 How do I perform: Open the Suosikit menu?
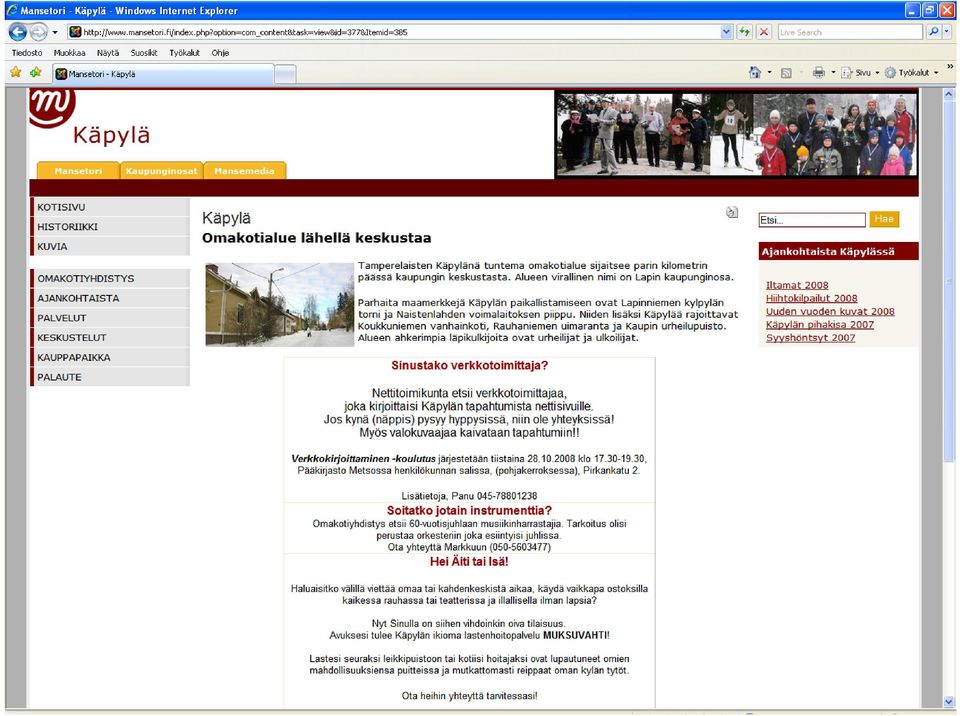point(144,53)
